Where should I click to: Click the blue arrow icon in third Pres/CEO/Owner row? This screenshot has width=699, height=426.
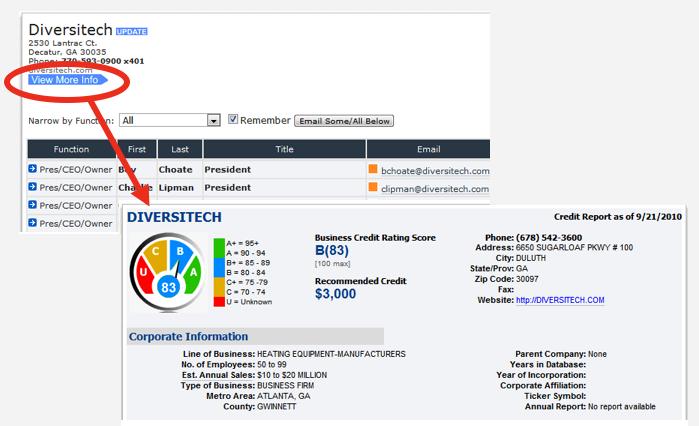pyautogui.click(x=33, y=205)
